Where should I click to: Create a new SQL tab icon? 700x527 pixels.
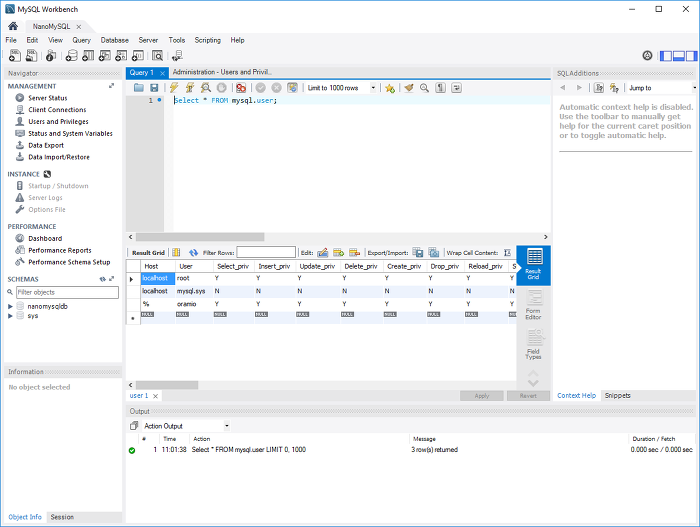click(15, 55)
